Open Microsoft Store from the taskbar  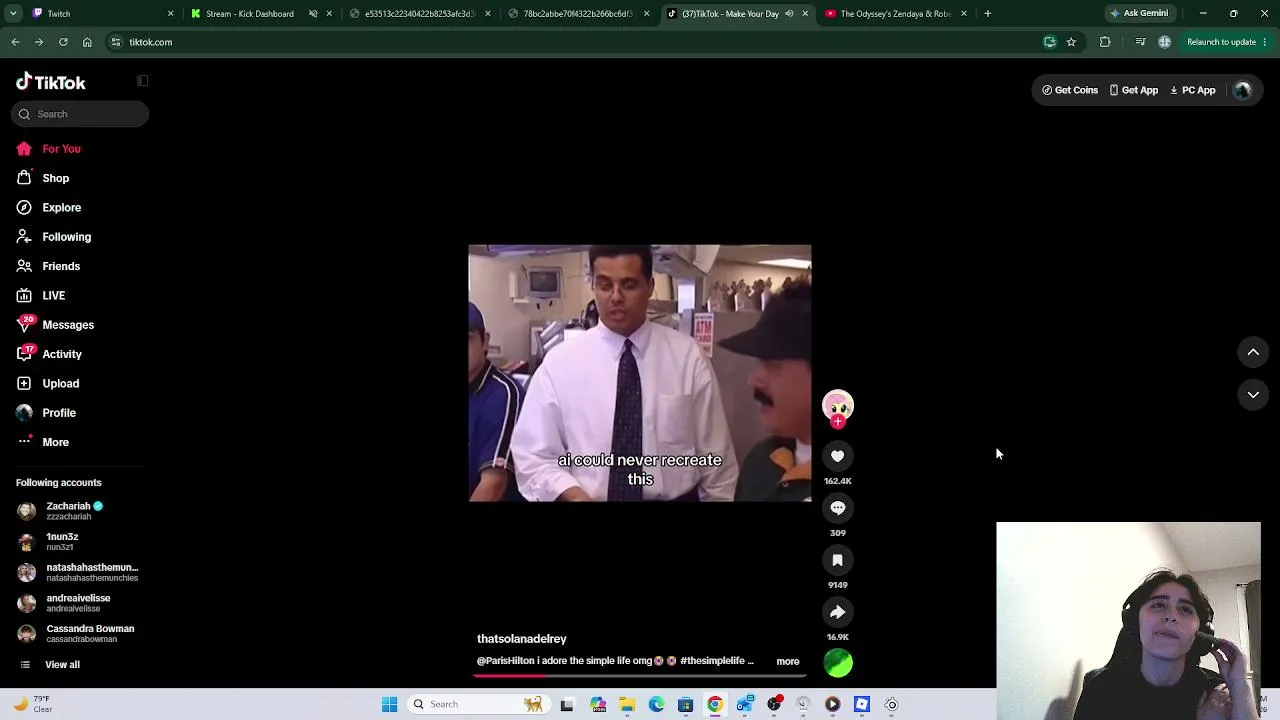[685, 704]
